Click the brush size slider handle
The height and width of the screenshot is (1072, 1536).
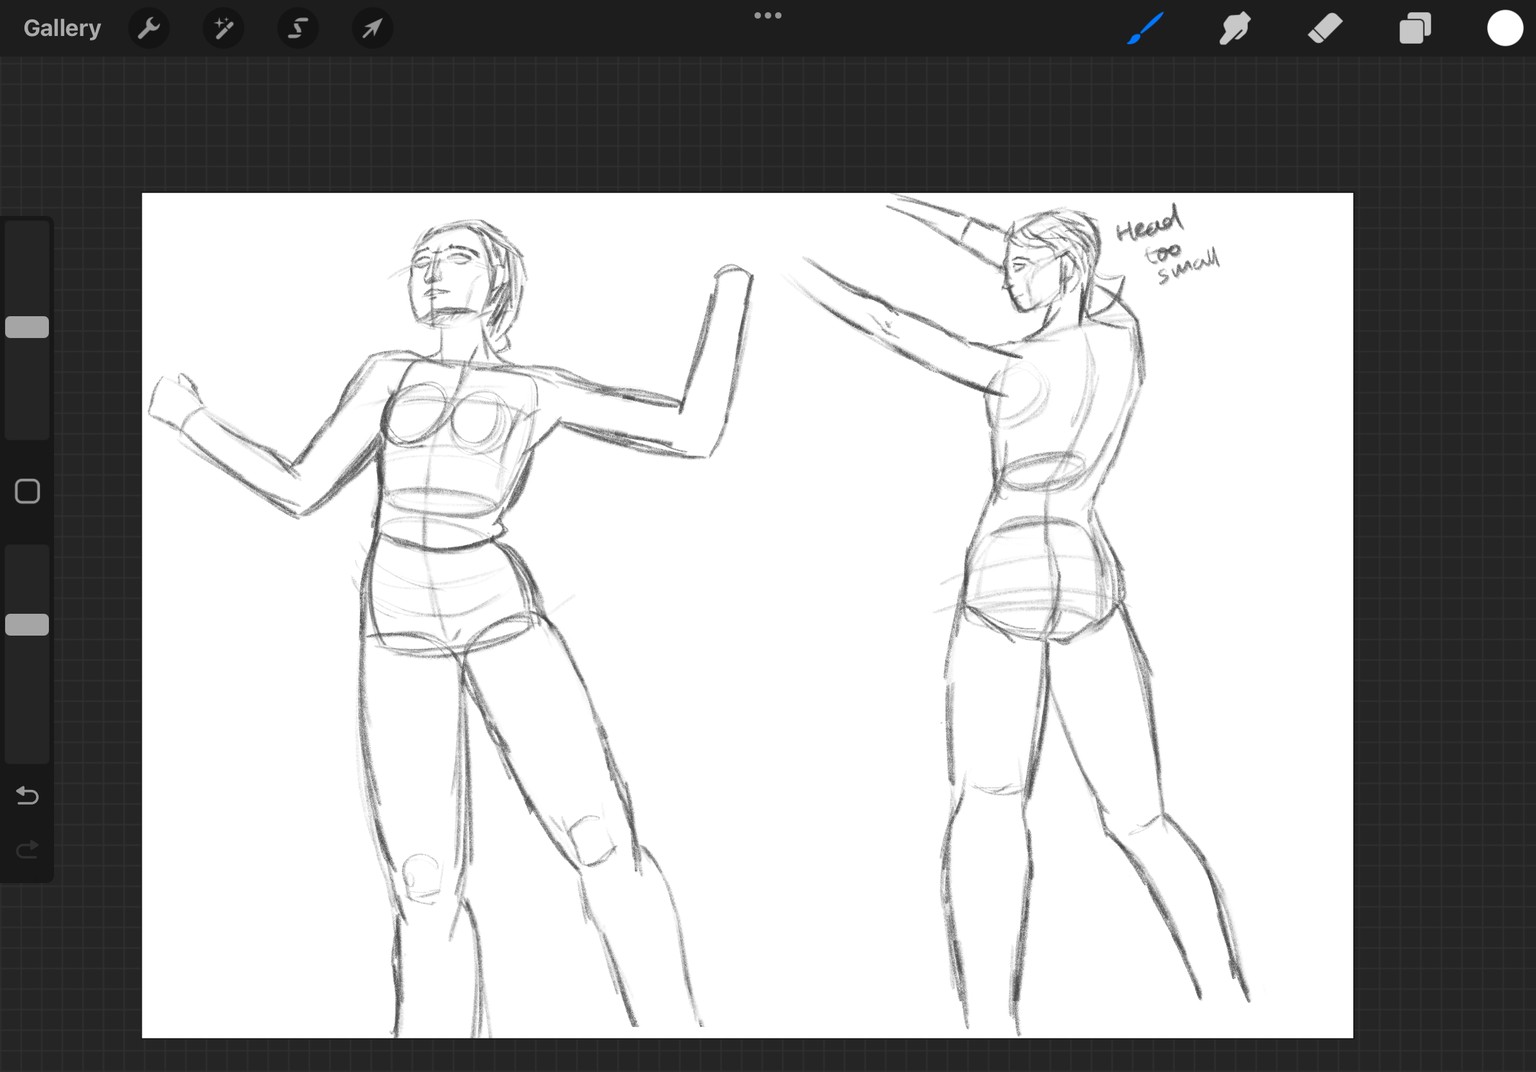(27, 327)
